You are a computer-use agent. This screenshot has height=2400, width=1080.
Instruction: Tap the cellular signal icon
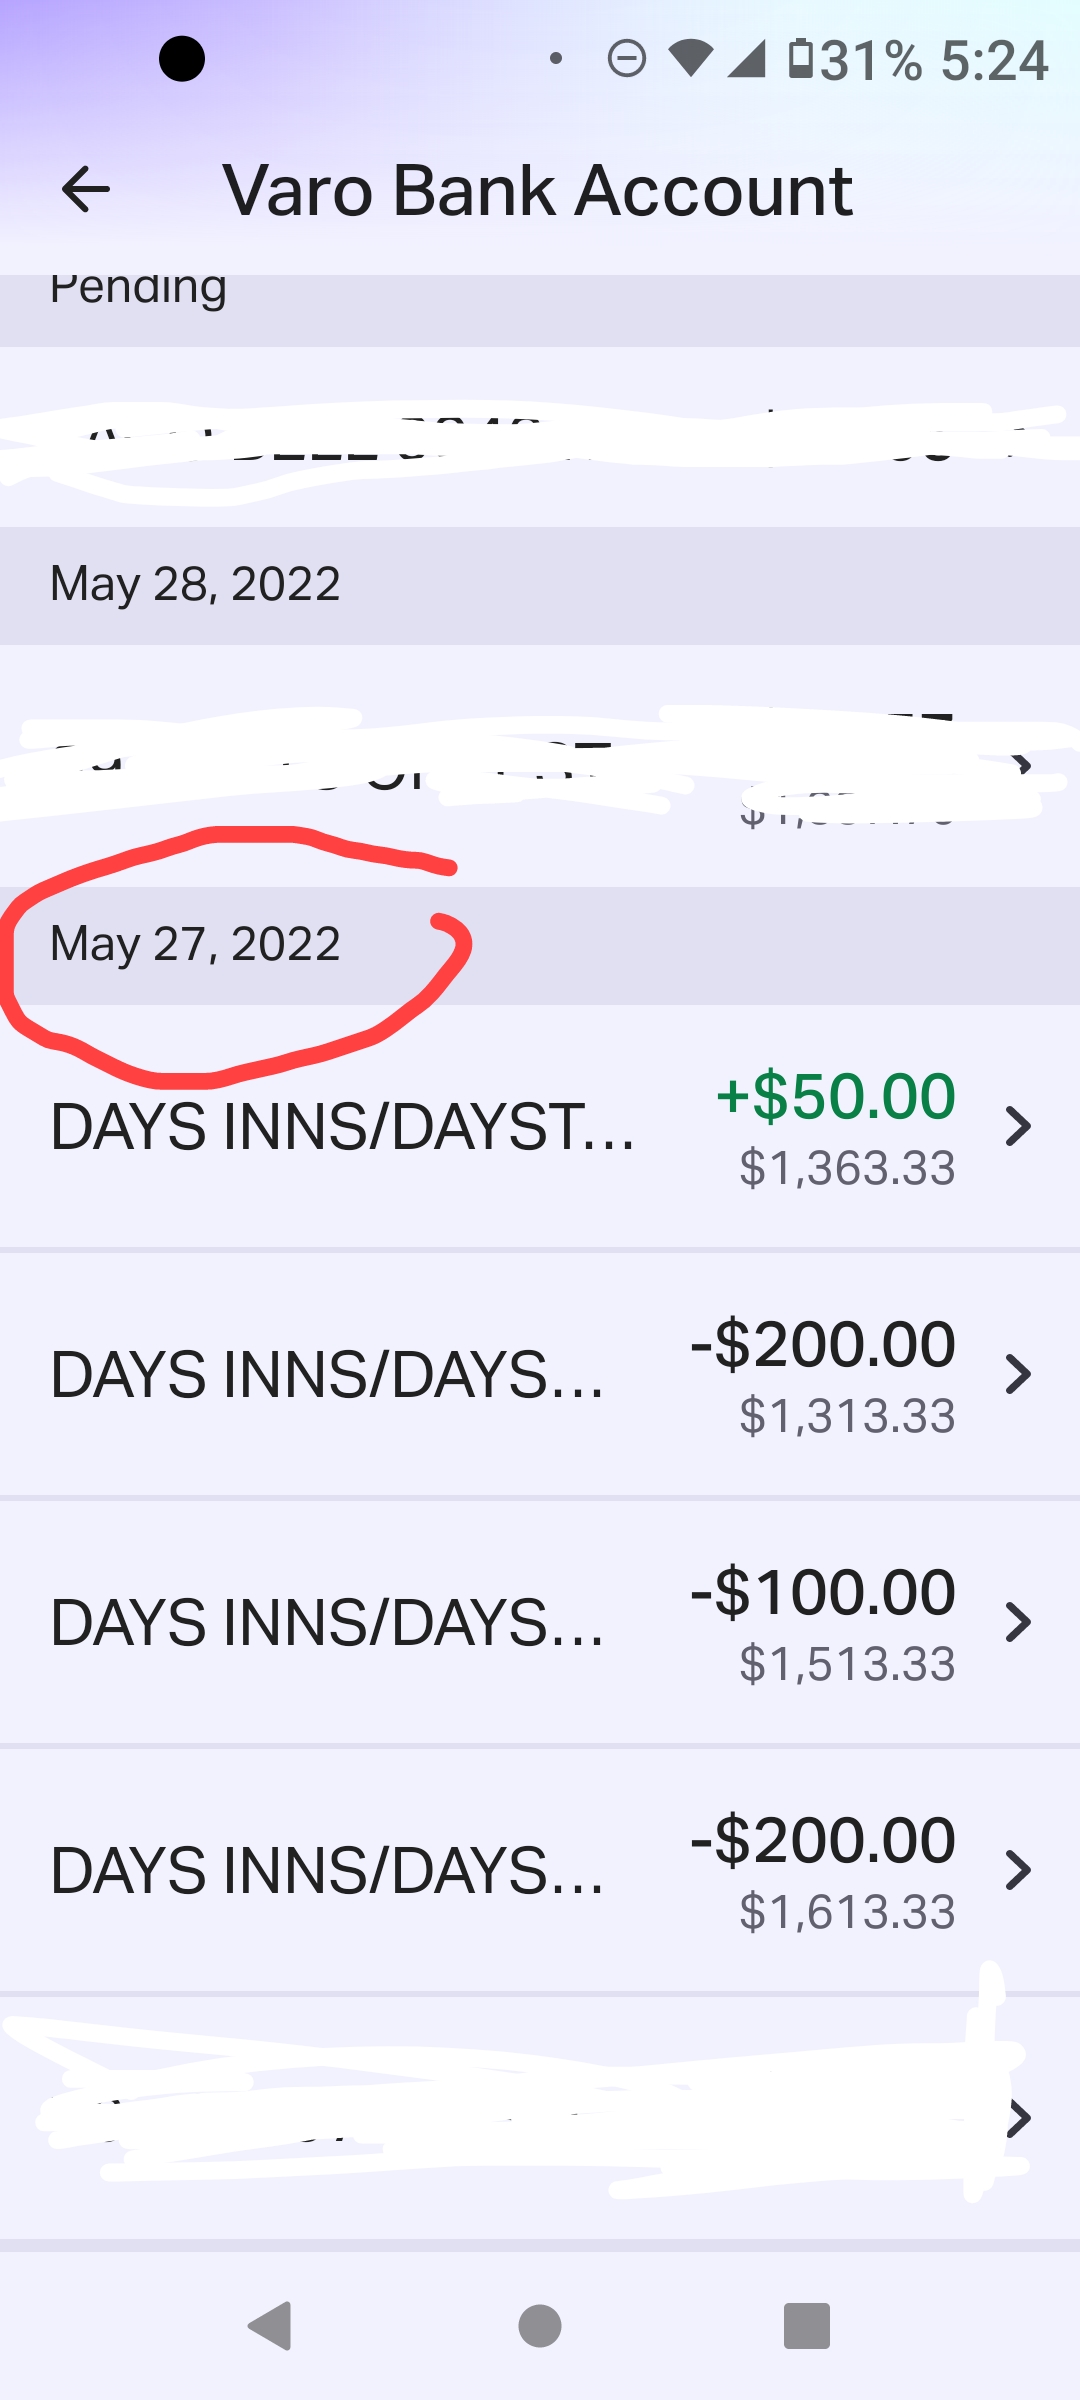click(746, 59)
